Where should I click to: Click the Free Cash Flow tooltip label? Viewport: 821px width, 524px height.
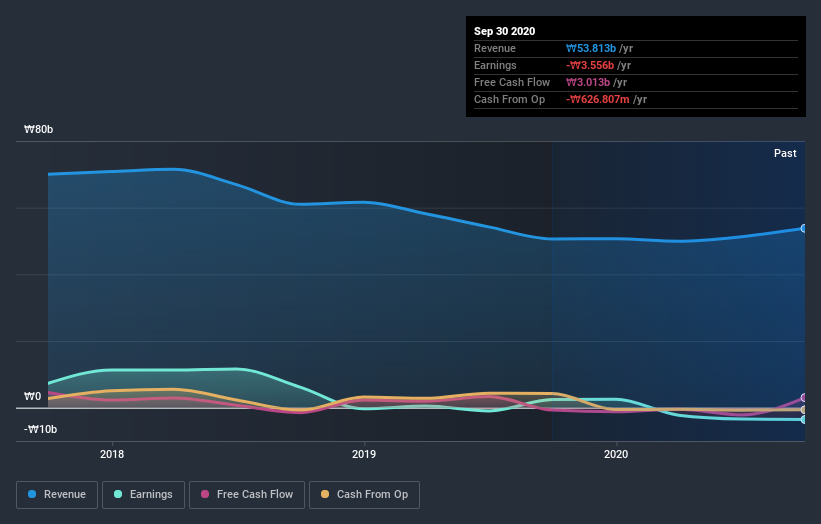pos(512,82)
